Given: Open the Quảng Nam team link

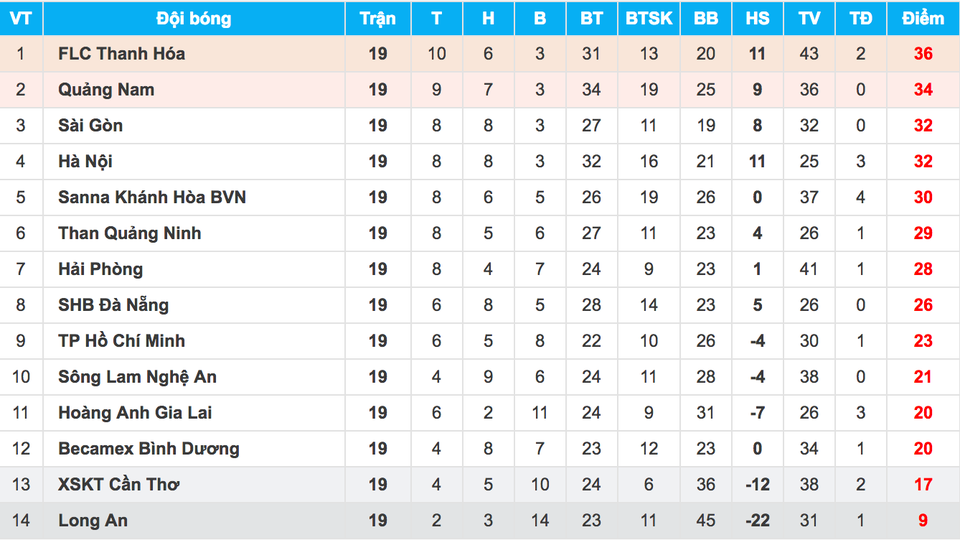Looking at the screenshot, I should [106, 89].
